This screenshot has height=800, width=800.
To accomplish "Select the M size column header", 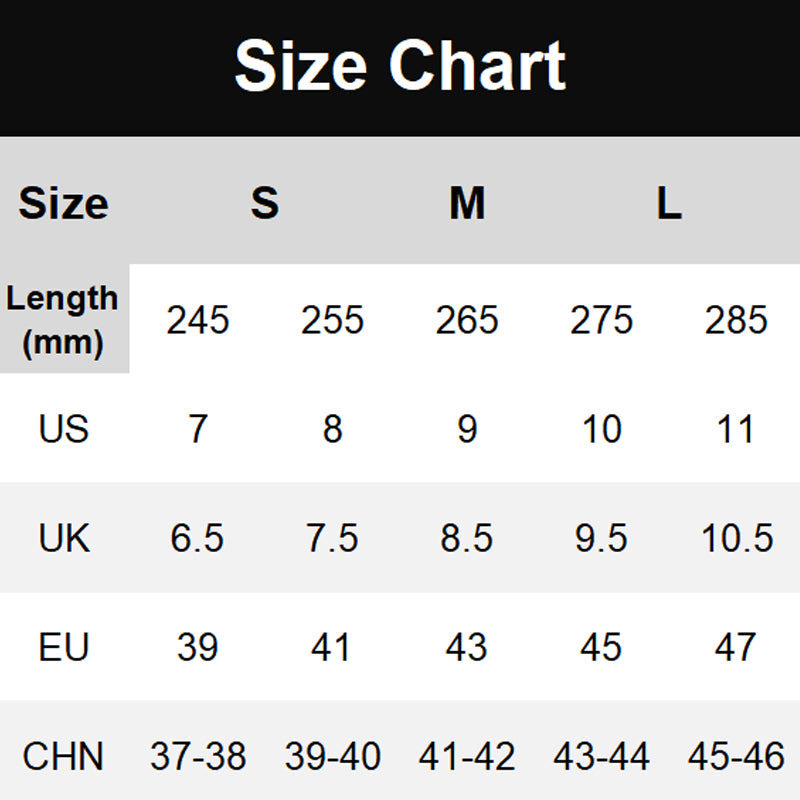I will (x=467, y=203).
